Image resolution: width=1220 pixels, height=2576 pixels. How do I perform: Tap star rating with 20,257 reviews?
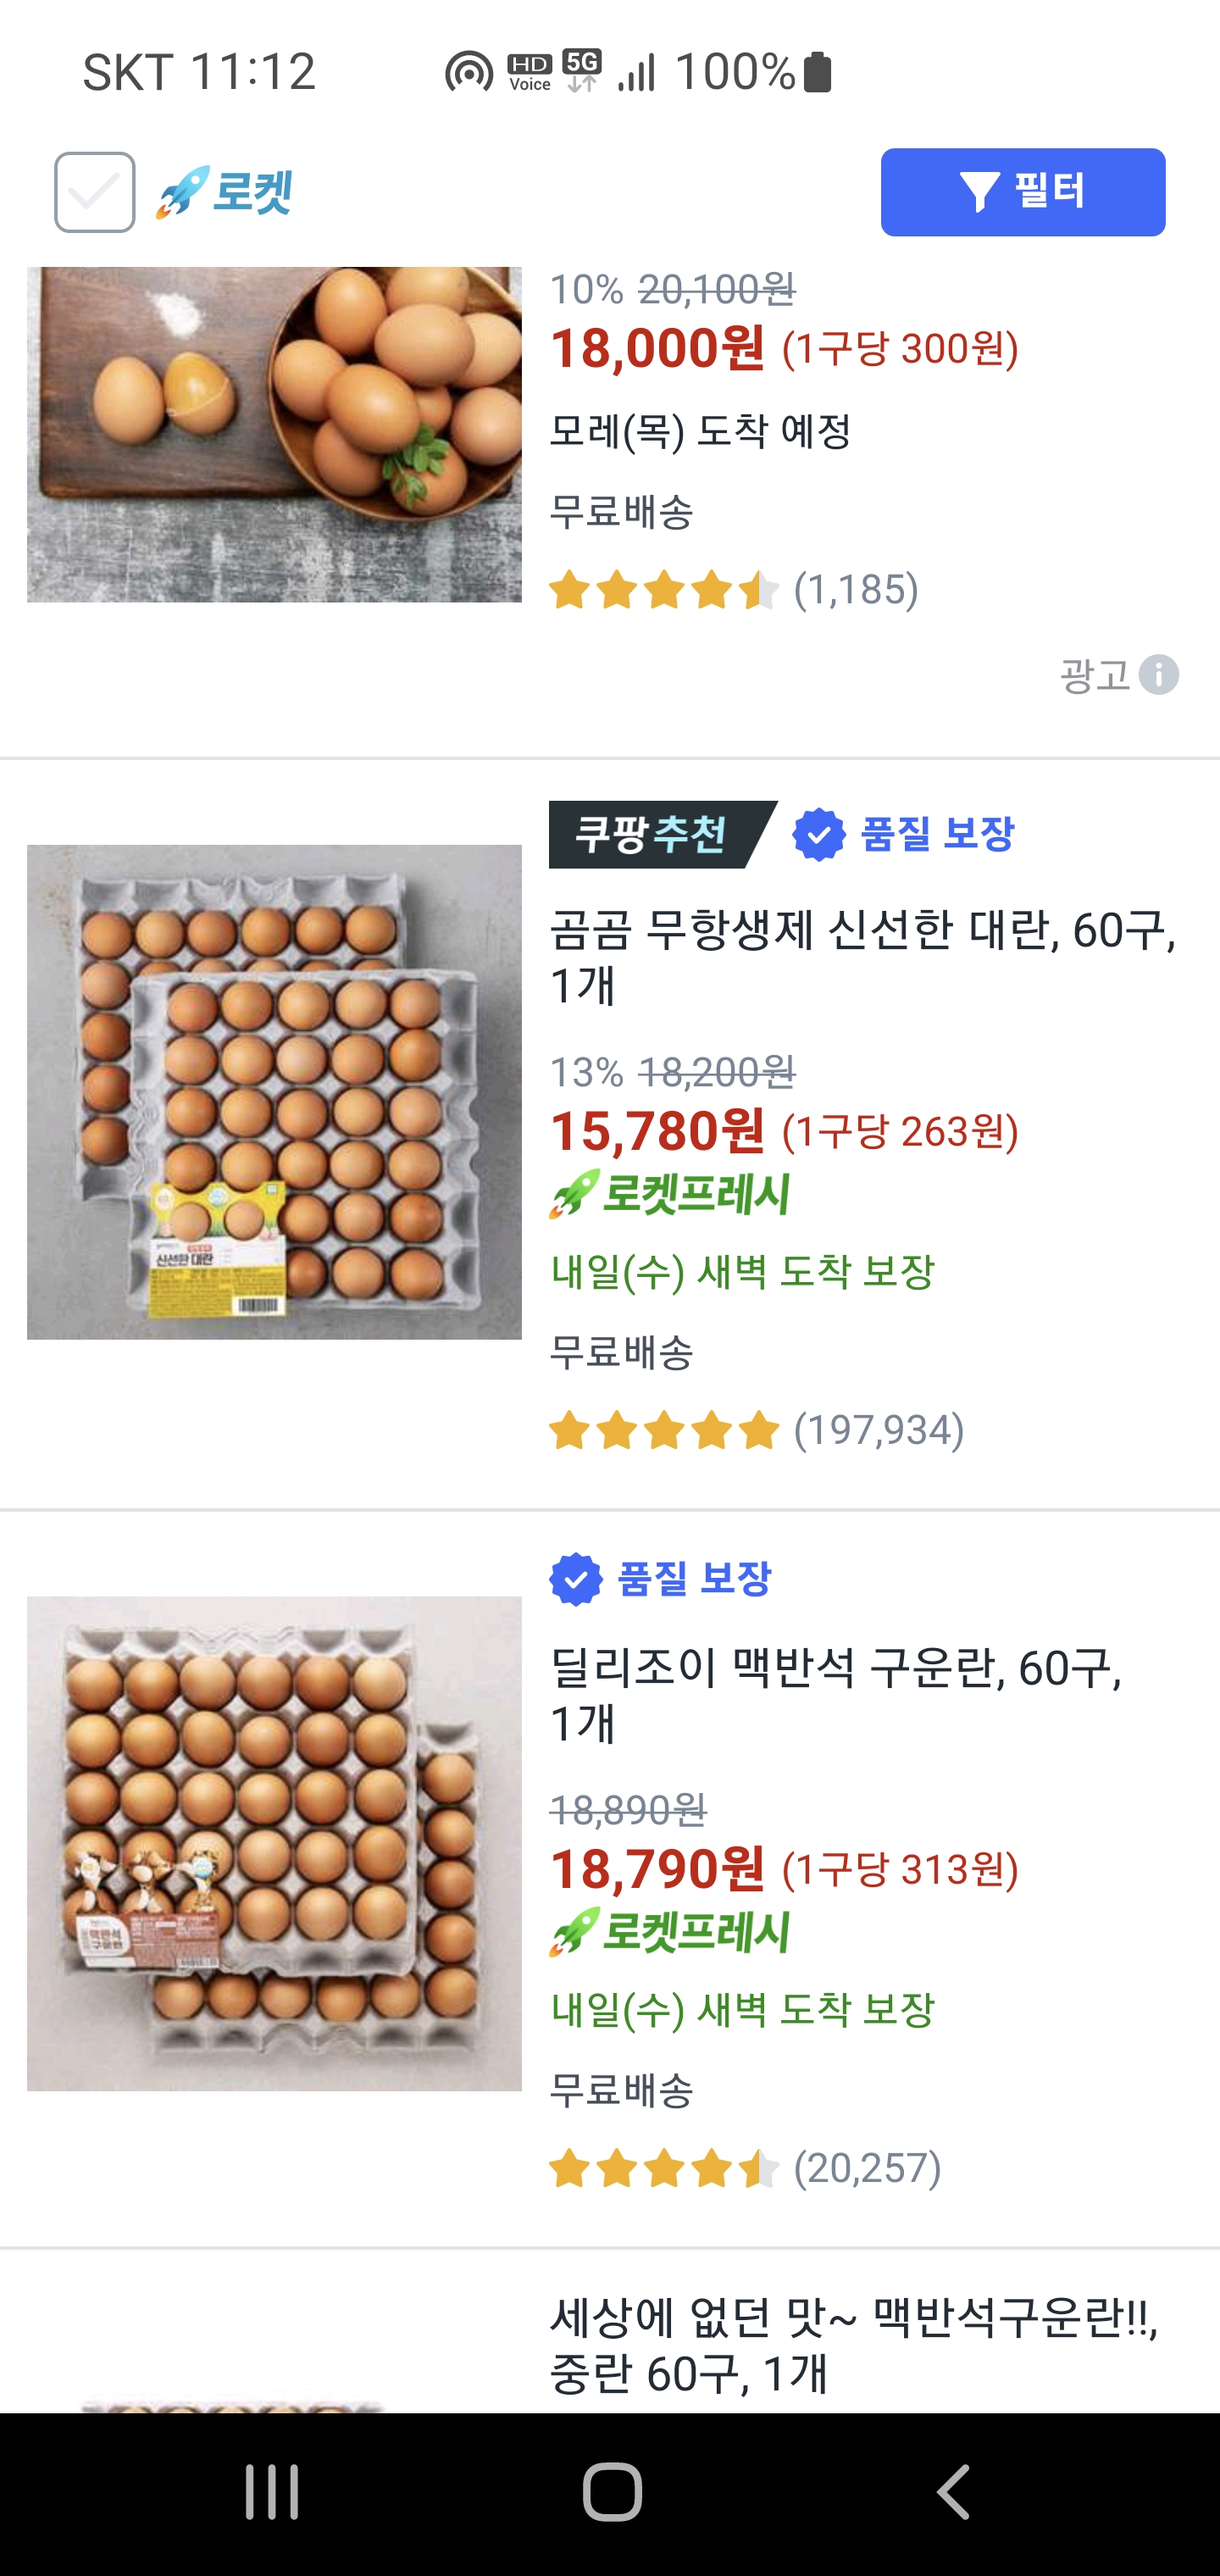(664, 2168)
